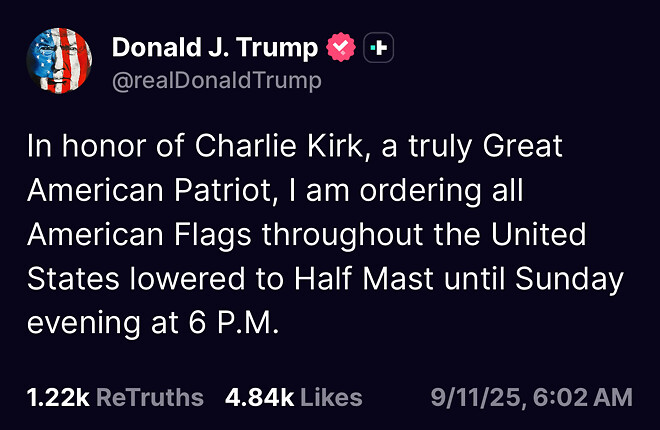The image size is (660, 430).
Task: Visit the @realDonaldTrump handle link
Action: coord(217,81)
